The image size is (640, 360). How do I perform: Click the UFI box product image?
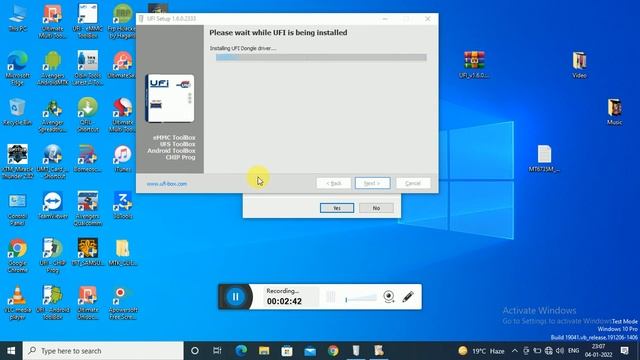[170, 98]
